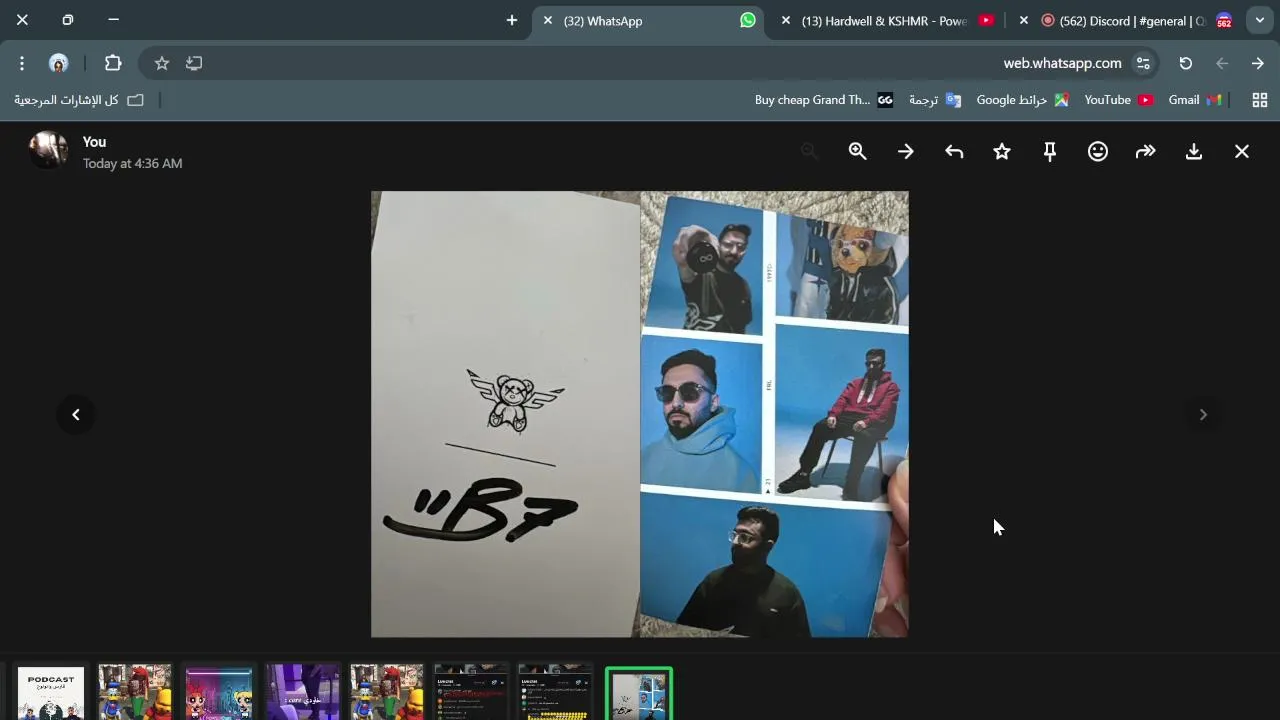Reload the WhatsApp page
This screenshot has height=720, width=1280.
1186,63
